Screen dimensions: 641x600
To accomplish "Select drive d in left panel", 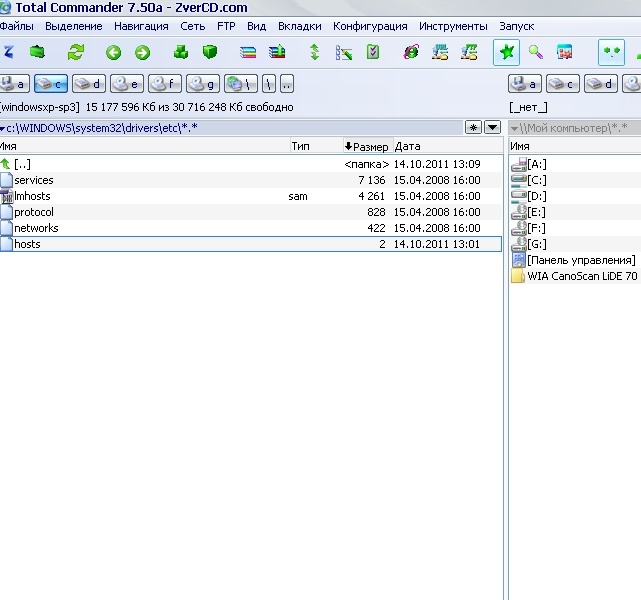I will coord(88,84).
